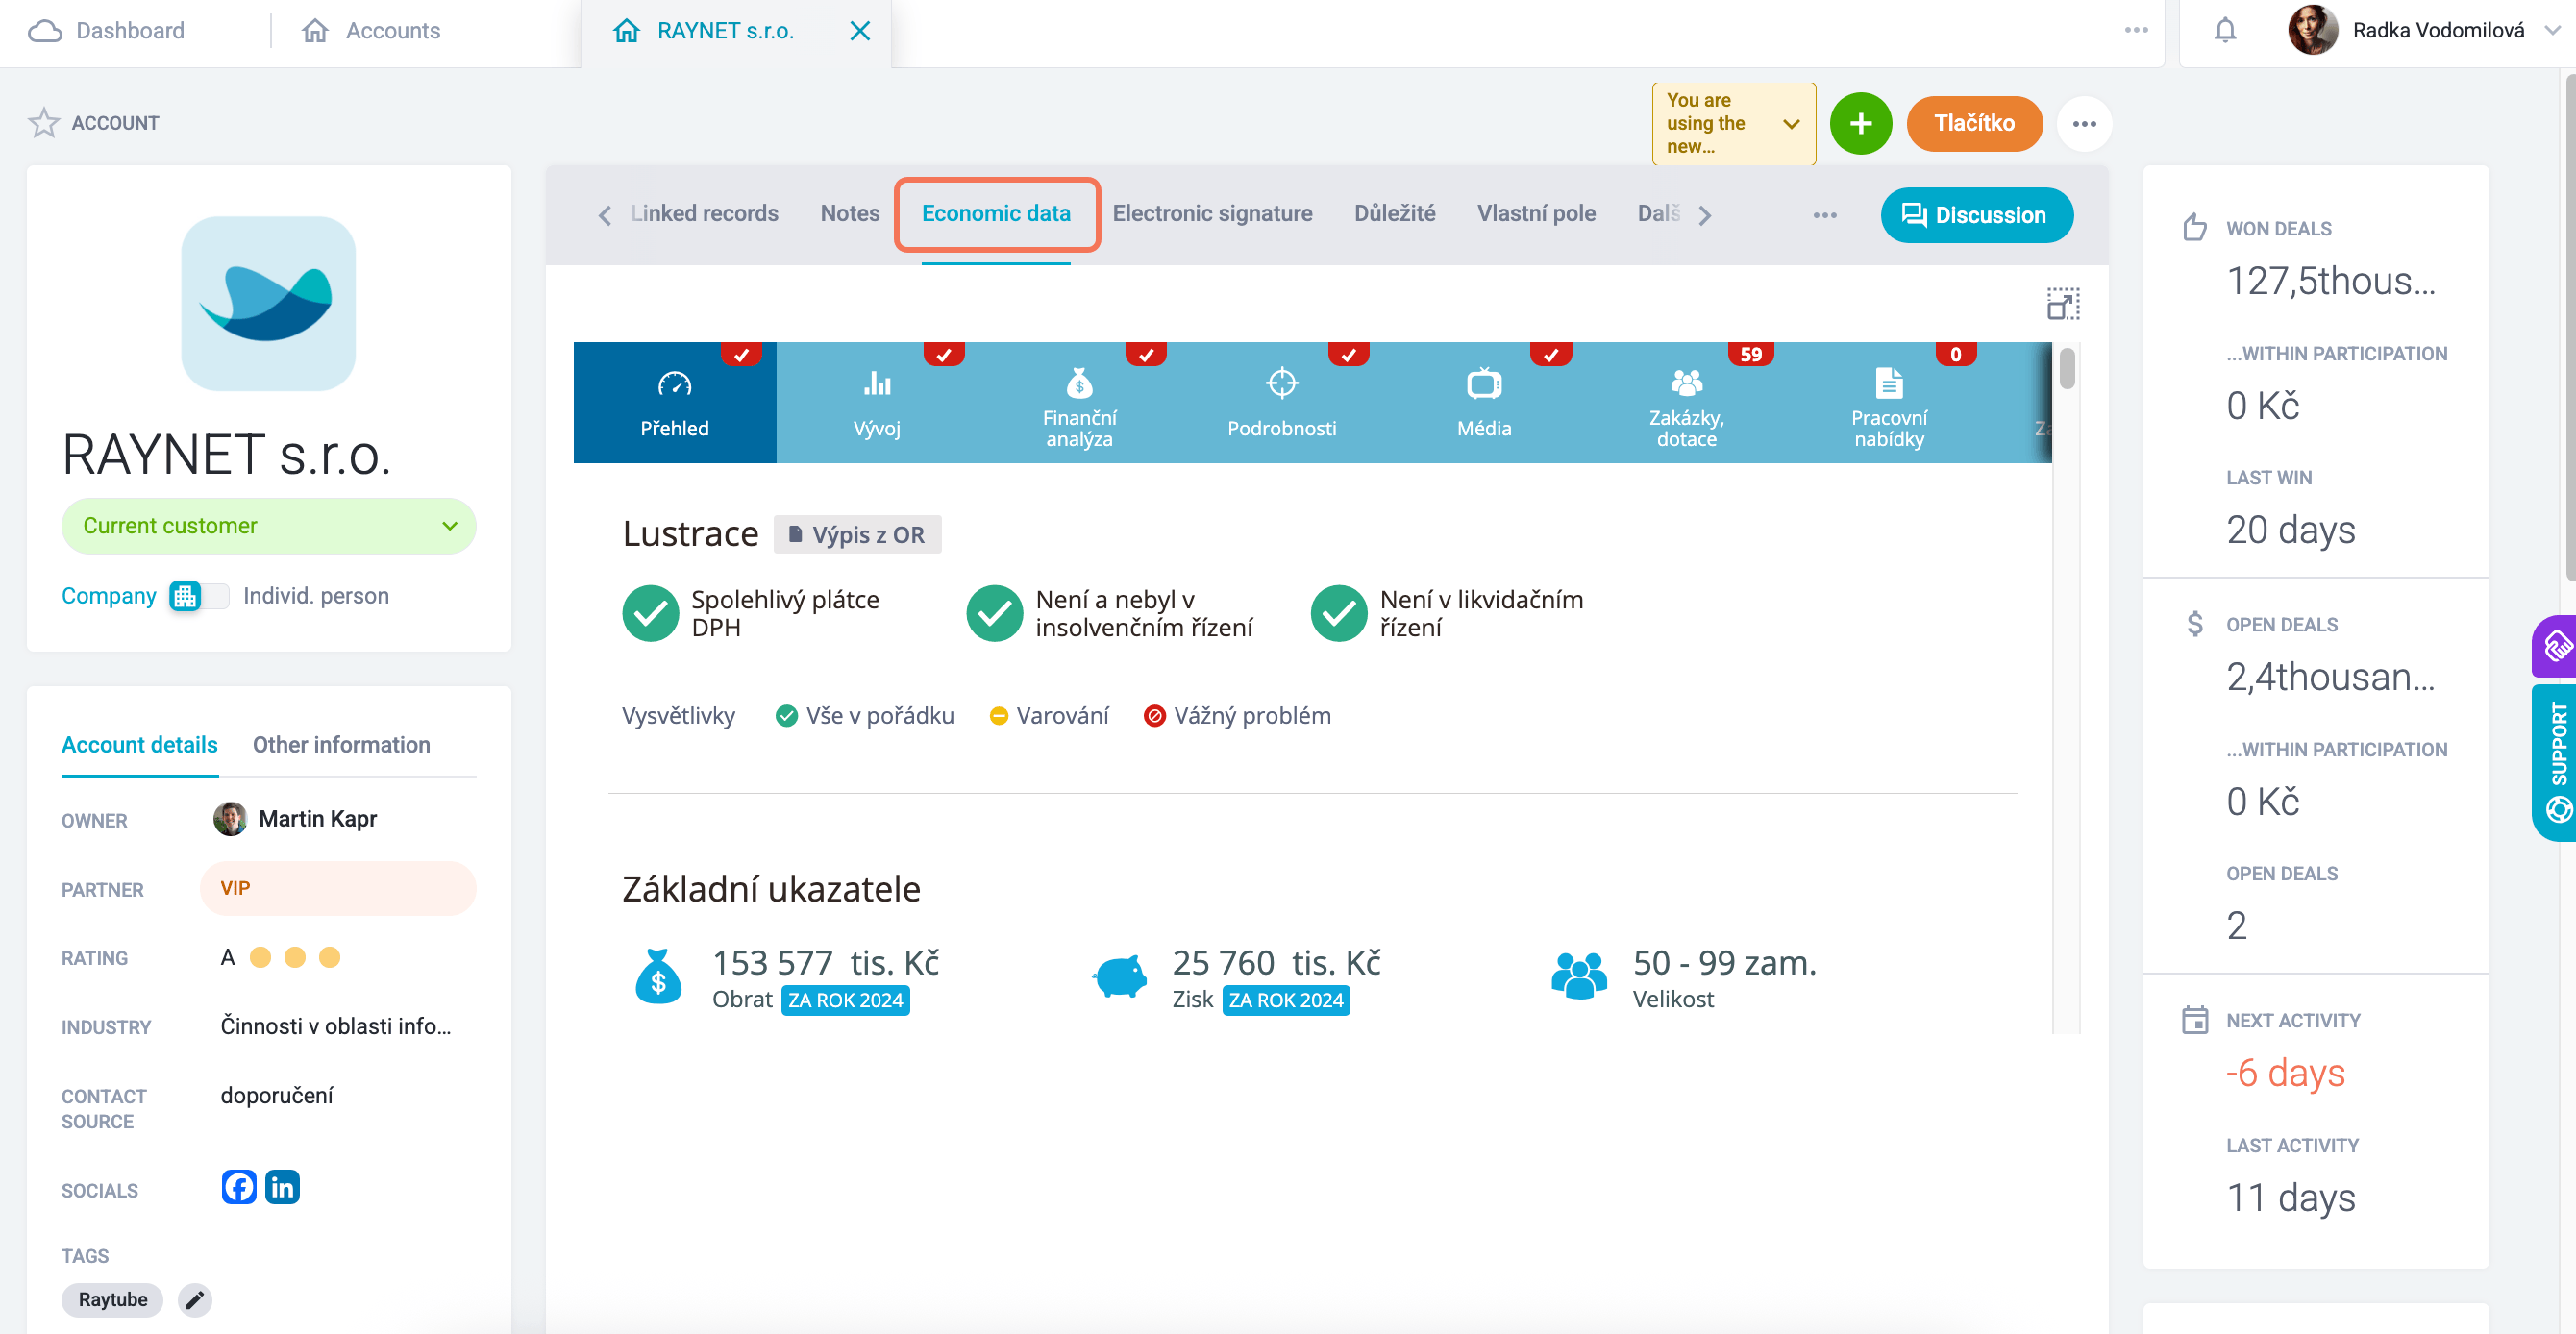The height and width of the screenshot is (1334, 2576).
Task: Click owner name Martin Kapr
Action: 317,819
